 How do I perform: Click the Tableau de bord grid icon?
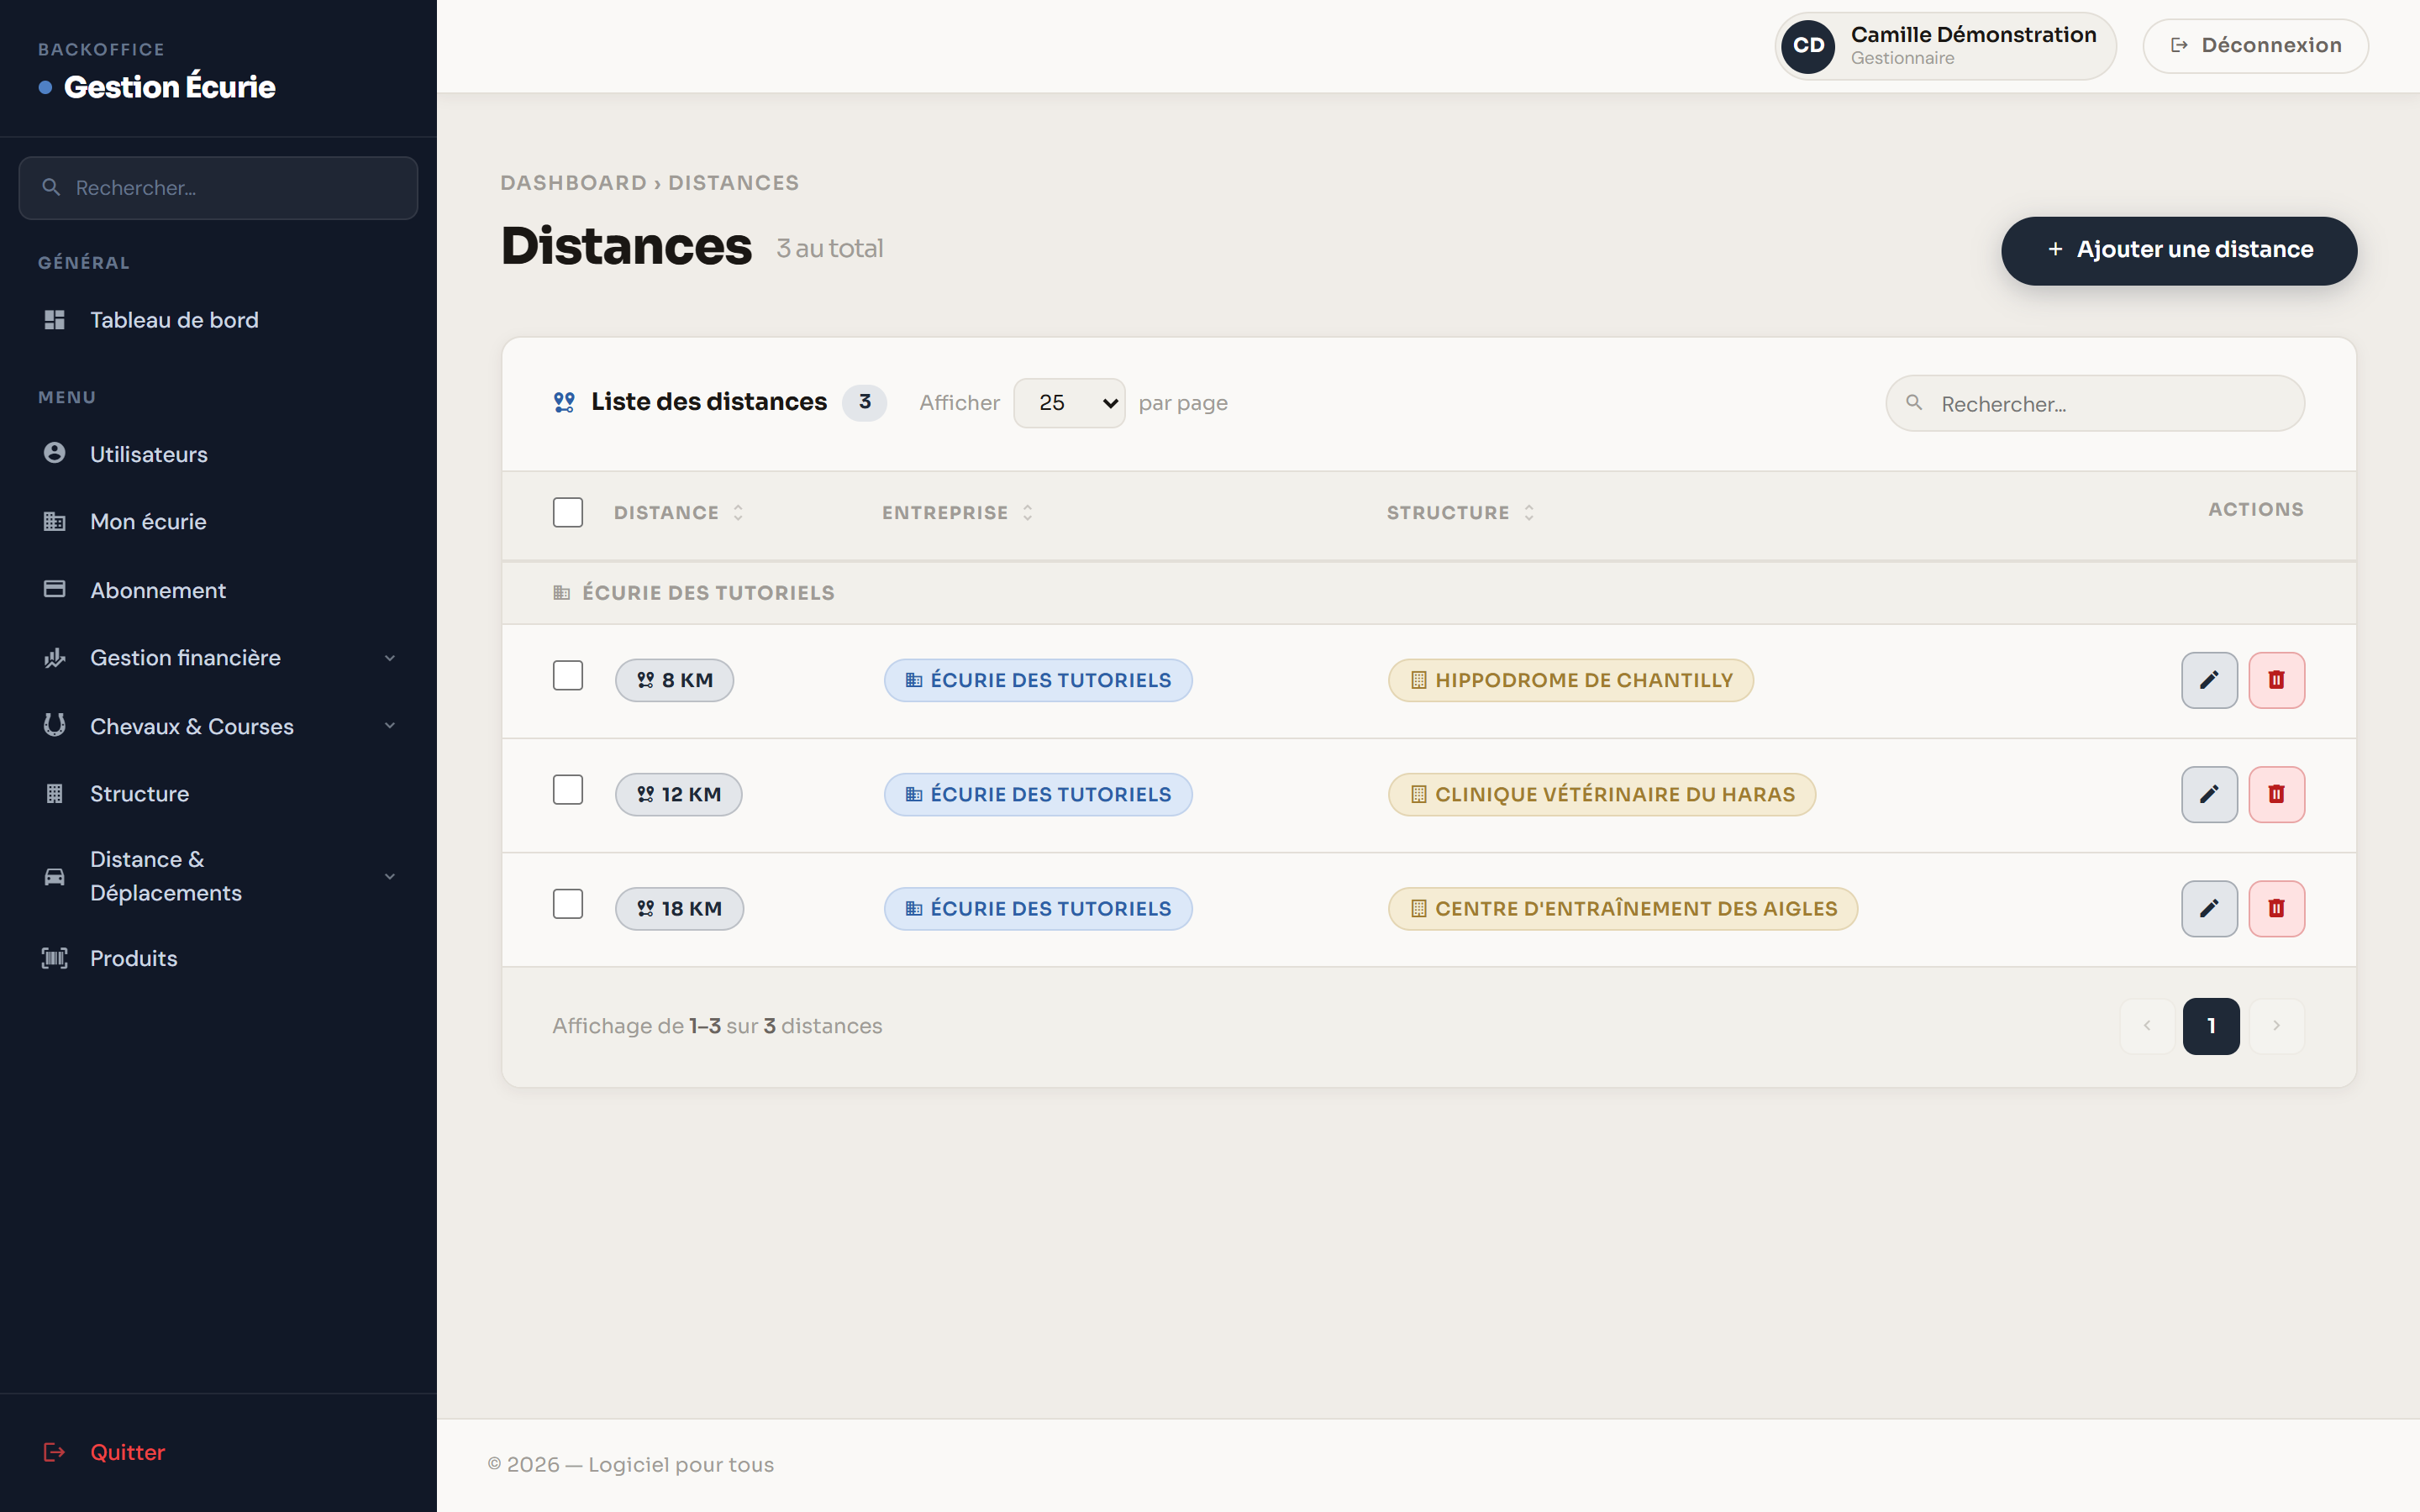pyautogui.click(x=55, y=320)
